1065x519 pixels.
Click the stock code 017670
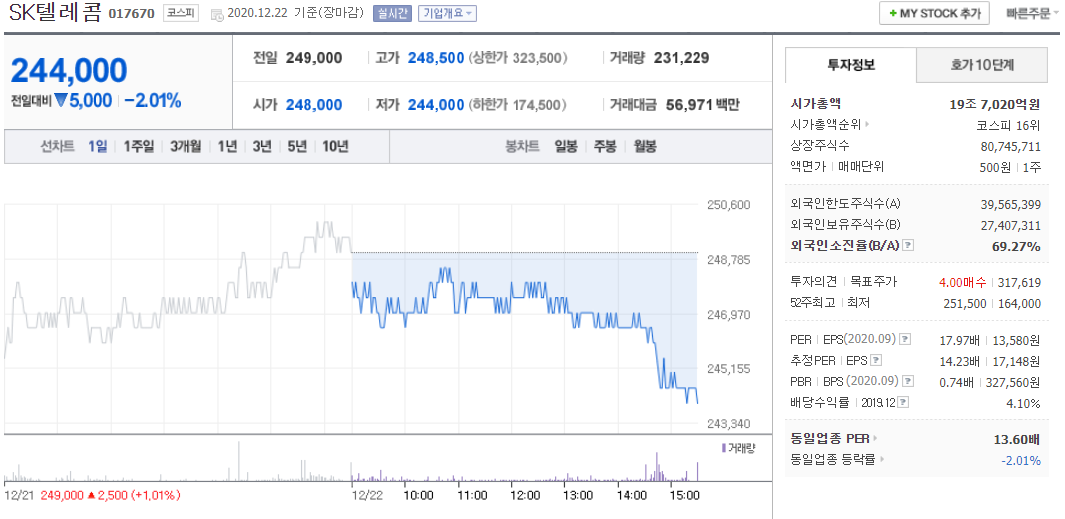[132, 14]
